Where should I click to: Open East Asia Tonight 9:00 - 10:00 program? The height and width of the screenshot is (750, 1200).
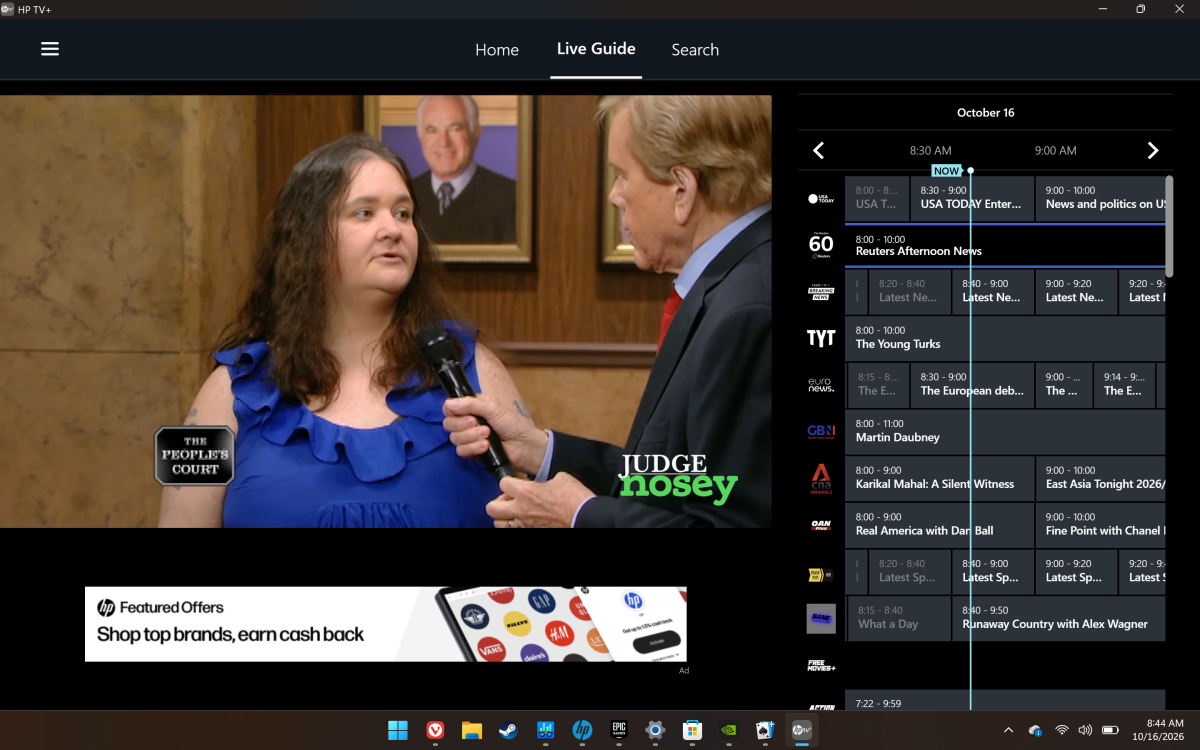(1101, 478)
